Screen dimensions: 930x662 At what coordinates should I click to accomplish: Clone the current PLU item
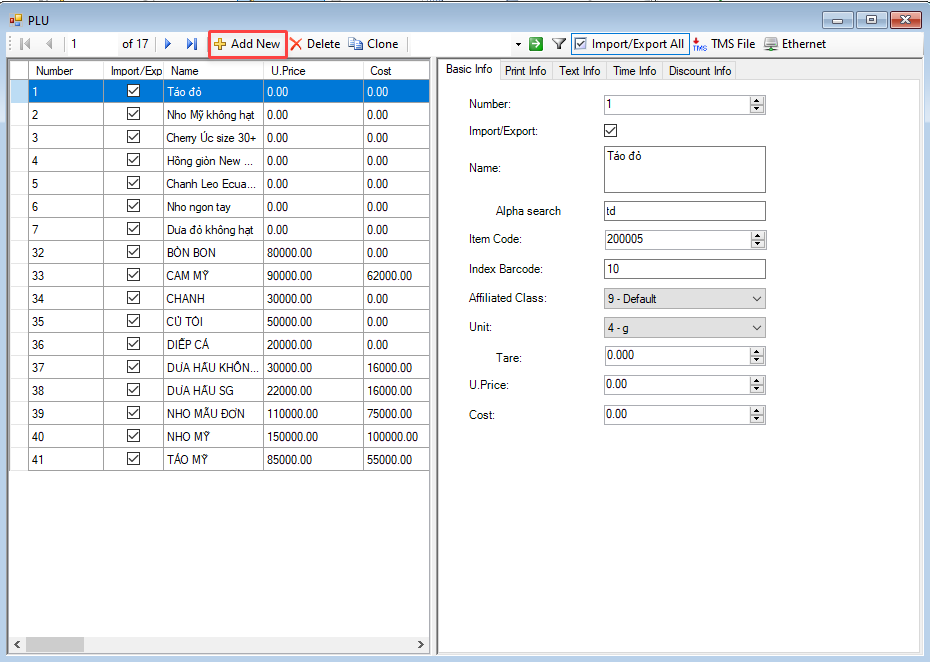click(x=373, y=44)
